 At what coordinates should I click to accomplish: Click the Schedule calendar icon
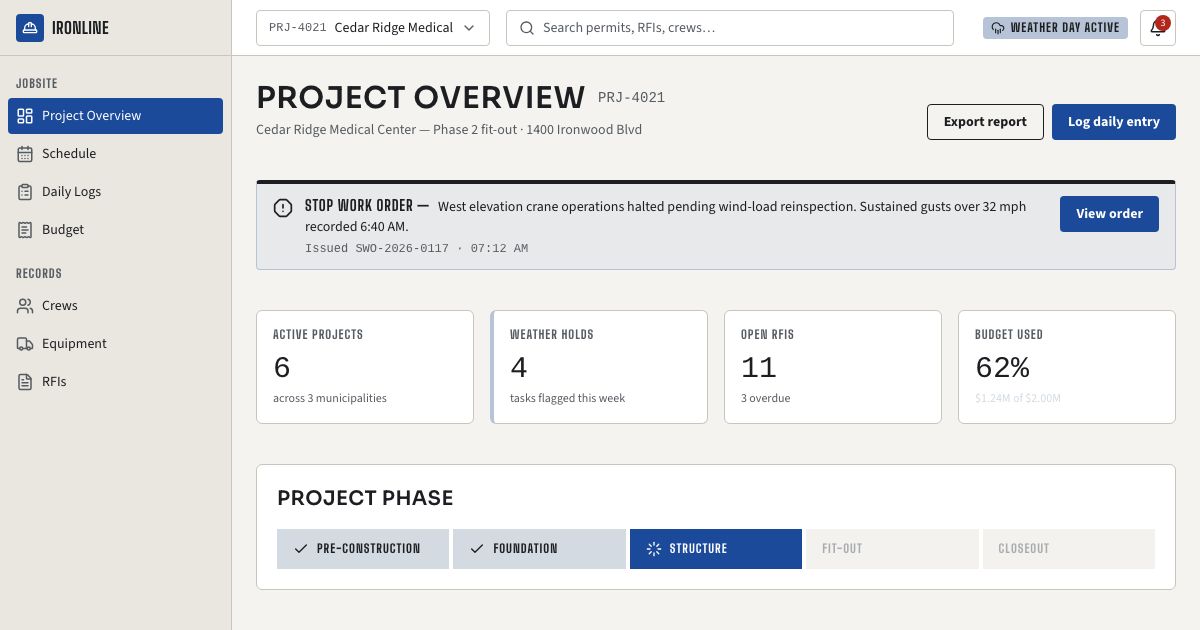[x=25, y=154]
